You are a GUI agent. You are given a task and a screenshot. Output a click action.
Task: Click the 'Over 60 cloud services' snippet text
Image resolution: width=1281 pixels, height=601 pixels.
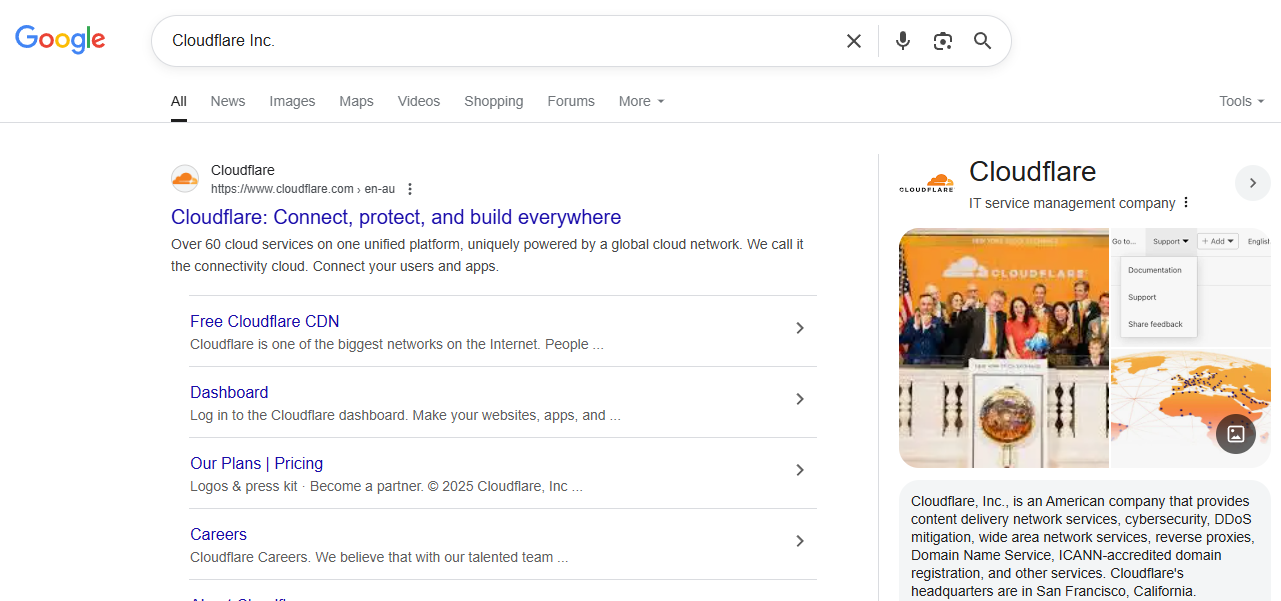click(x=487, y=255)
